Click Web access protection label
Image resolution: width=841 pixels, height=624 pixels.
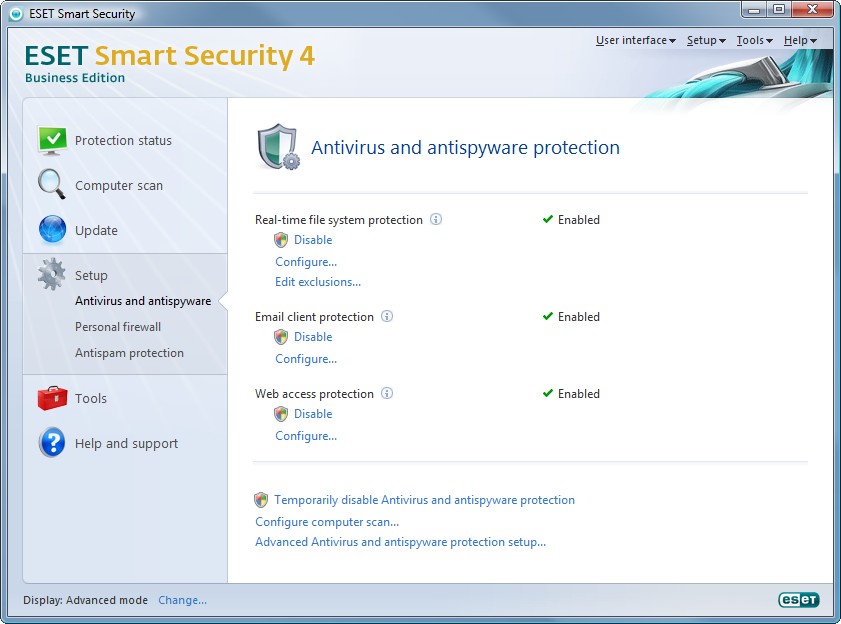click(314, 394)
